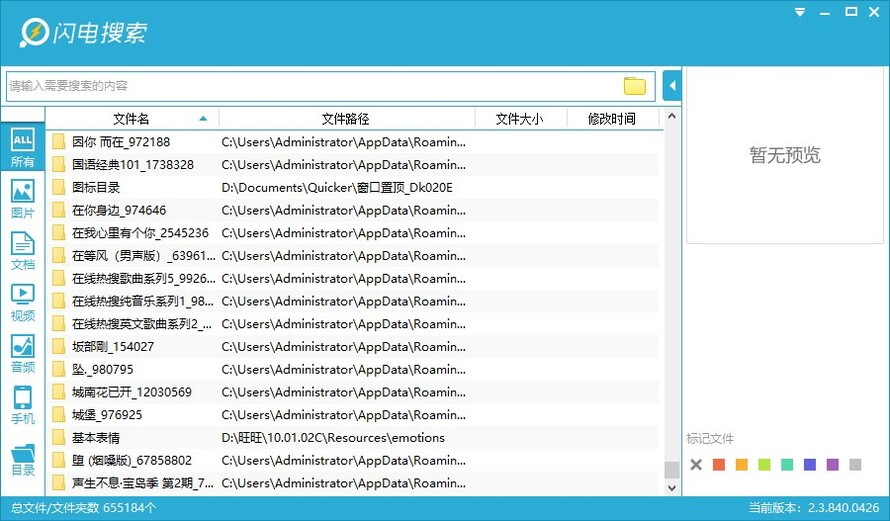
Task: Show the 视频 video files category
Action: (x=23, y=302)
